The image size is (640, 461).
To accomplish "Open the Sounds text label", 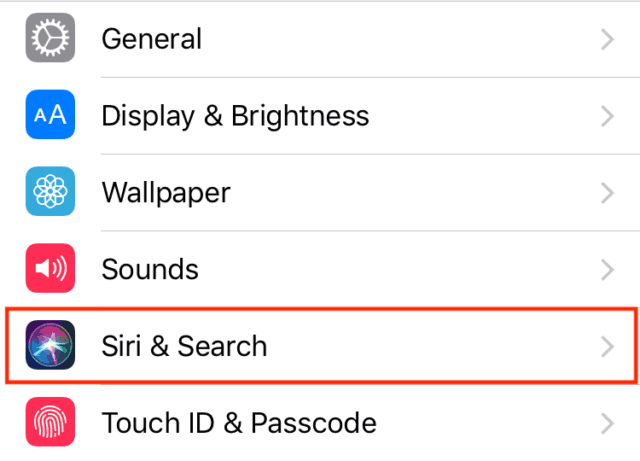I will [150, 269].
